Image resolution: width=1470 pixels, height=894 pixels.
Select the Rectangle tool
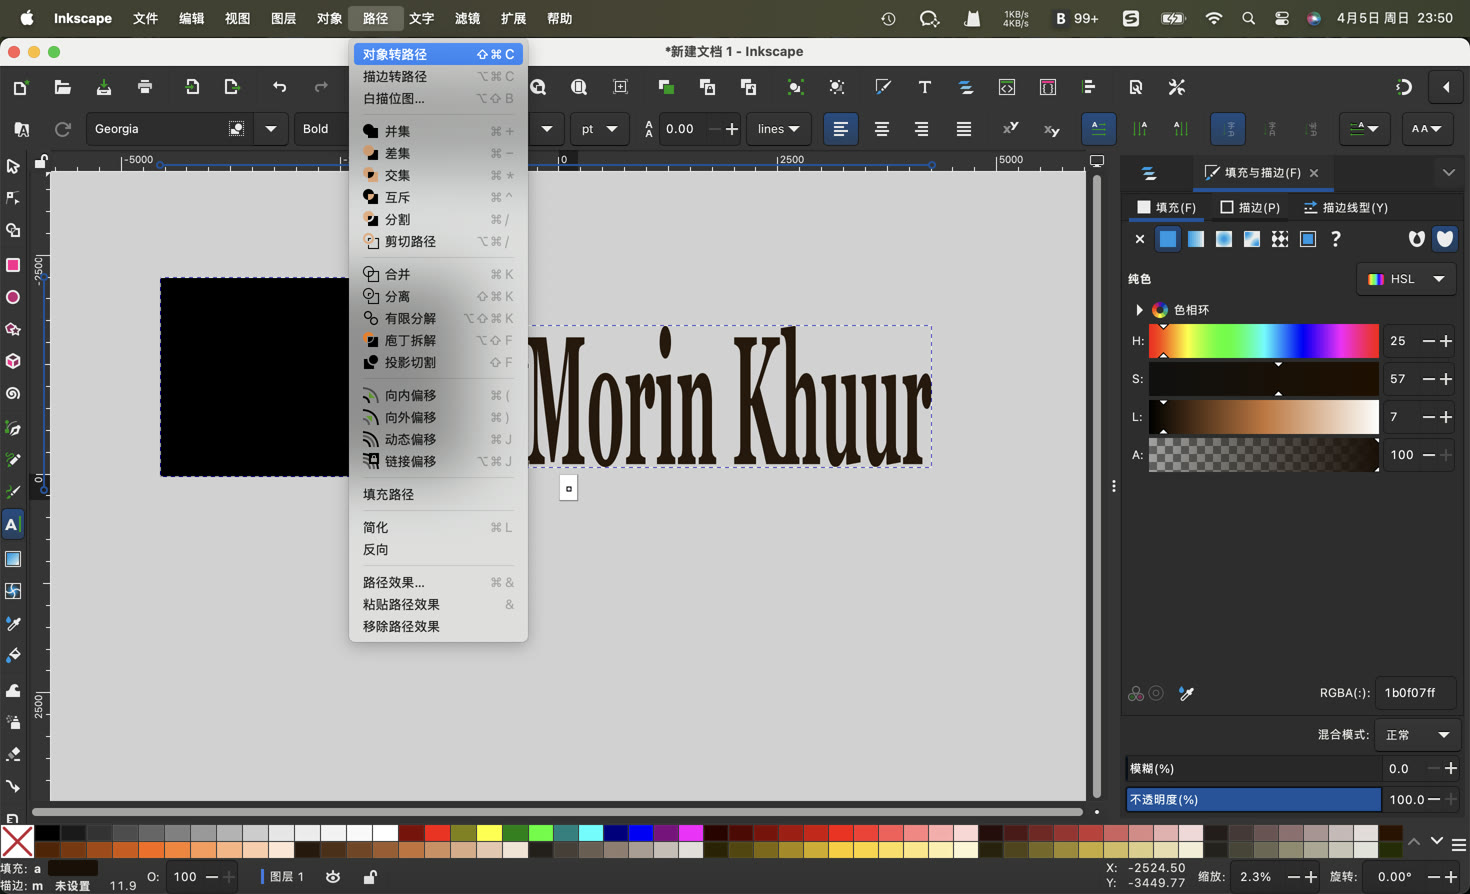(x=13, y=265)
